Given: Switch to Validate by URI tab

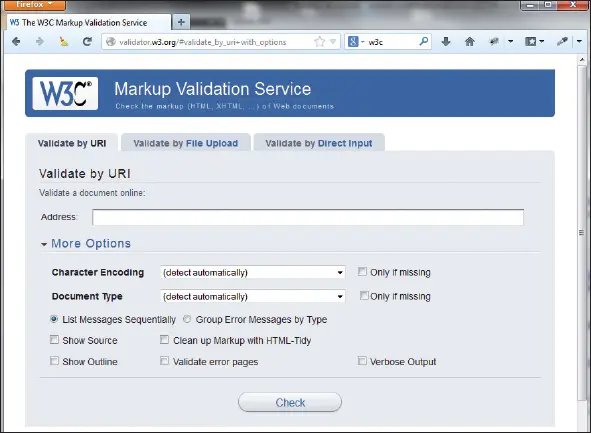Looking at the screenshot, I should point(72,143).
